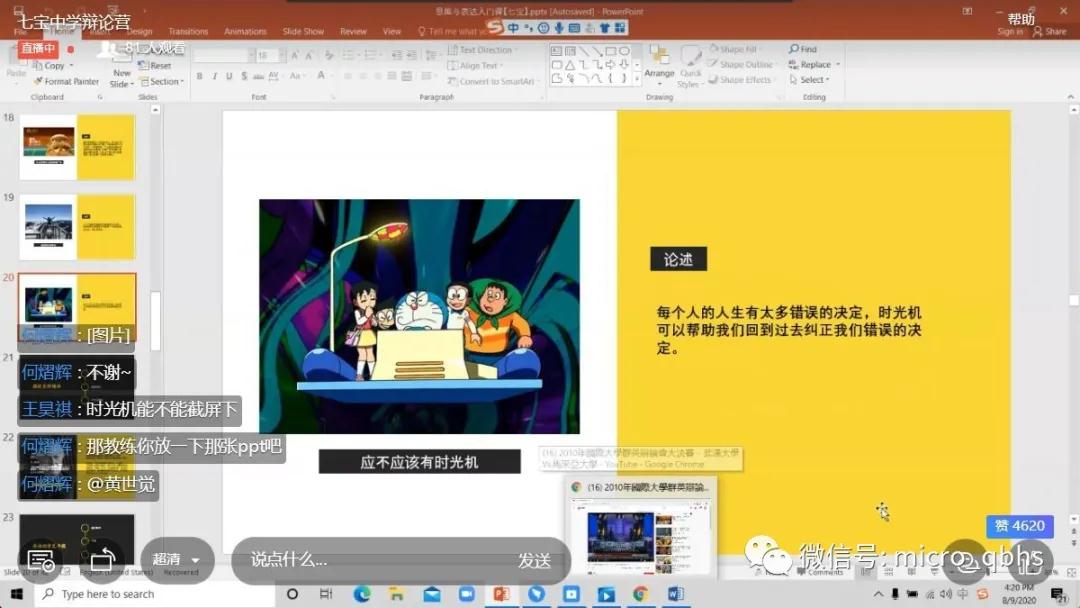Screen dimensions: 1080x608
Task: Click Sign in link
Action: 1010,32
